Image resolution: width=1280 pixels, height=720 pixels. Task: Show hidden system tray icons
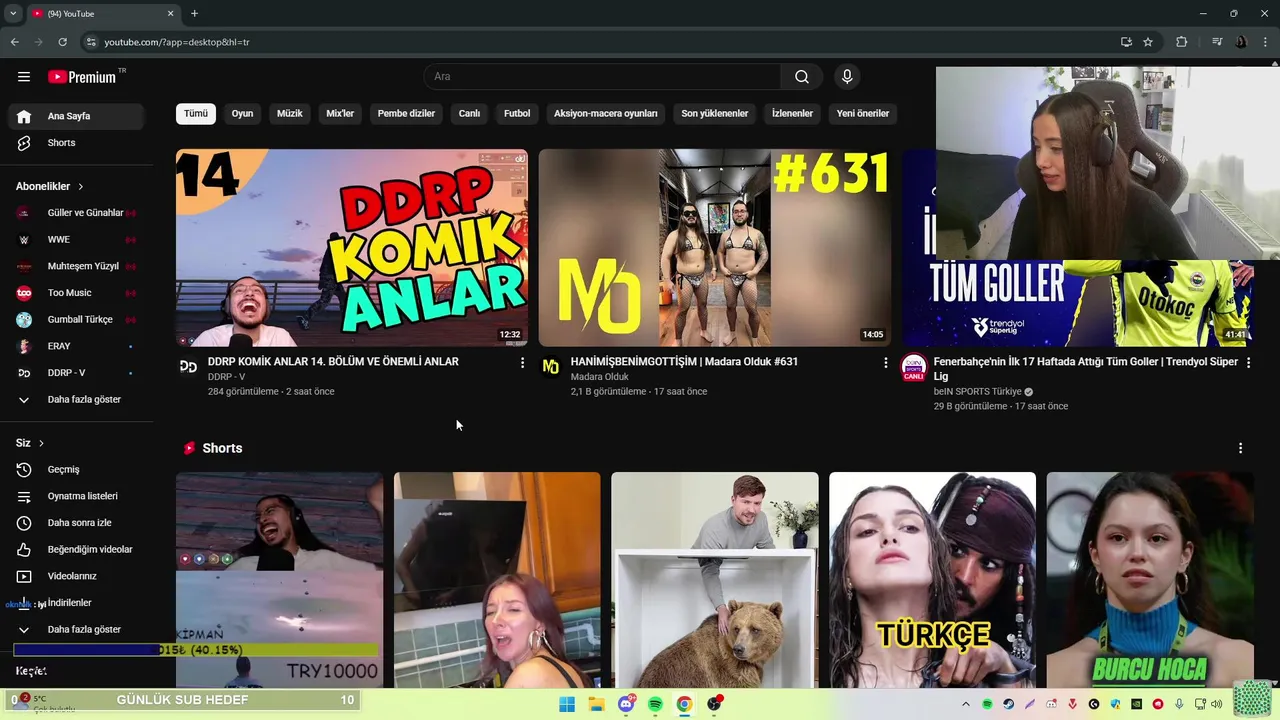click(965, 704)
